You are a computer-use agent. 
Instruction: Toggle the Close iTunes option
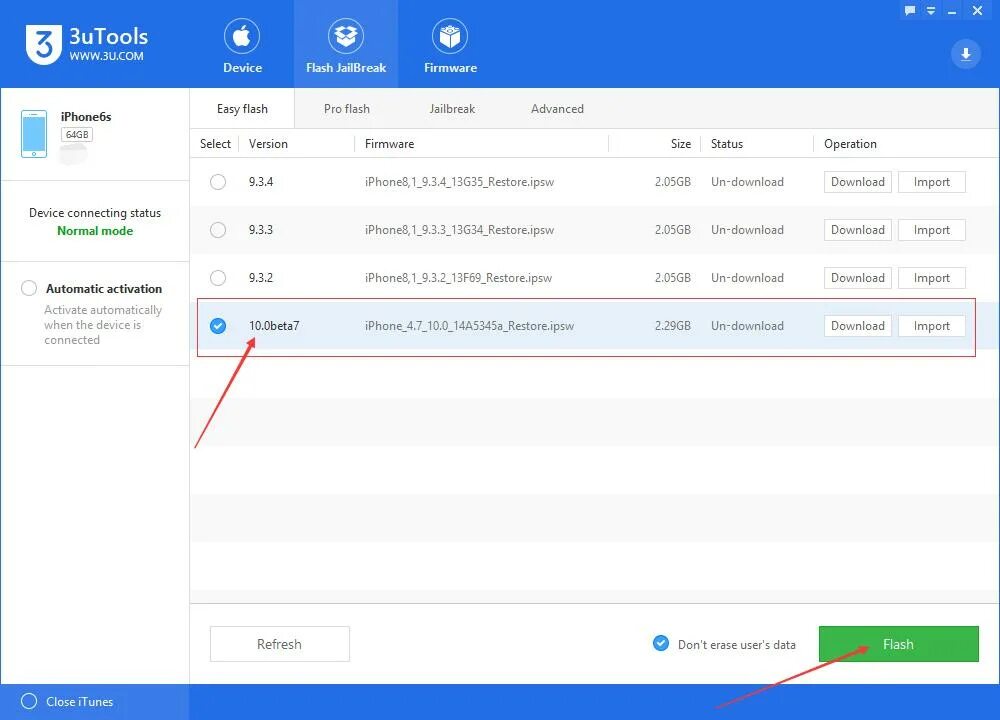coord(29,701)
